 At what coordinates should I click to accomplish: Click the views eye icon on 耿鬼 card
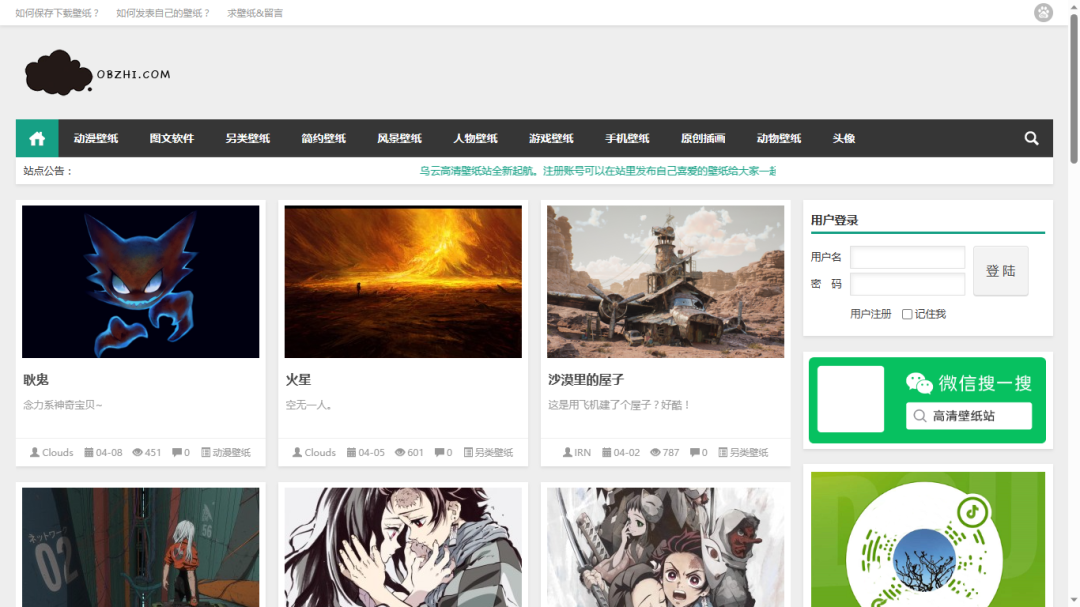coord(138,453)
